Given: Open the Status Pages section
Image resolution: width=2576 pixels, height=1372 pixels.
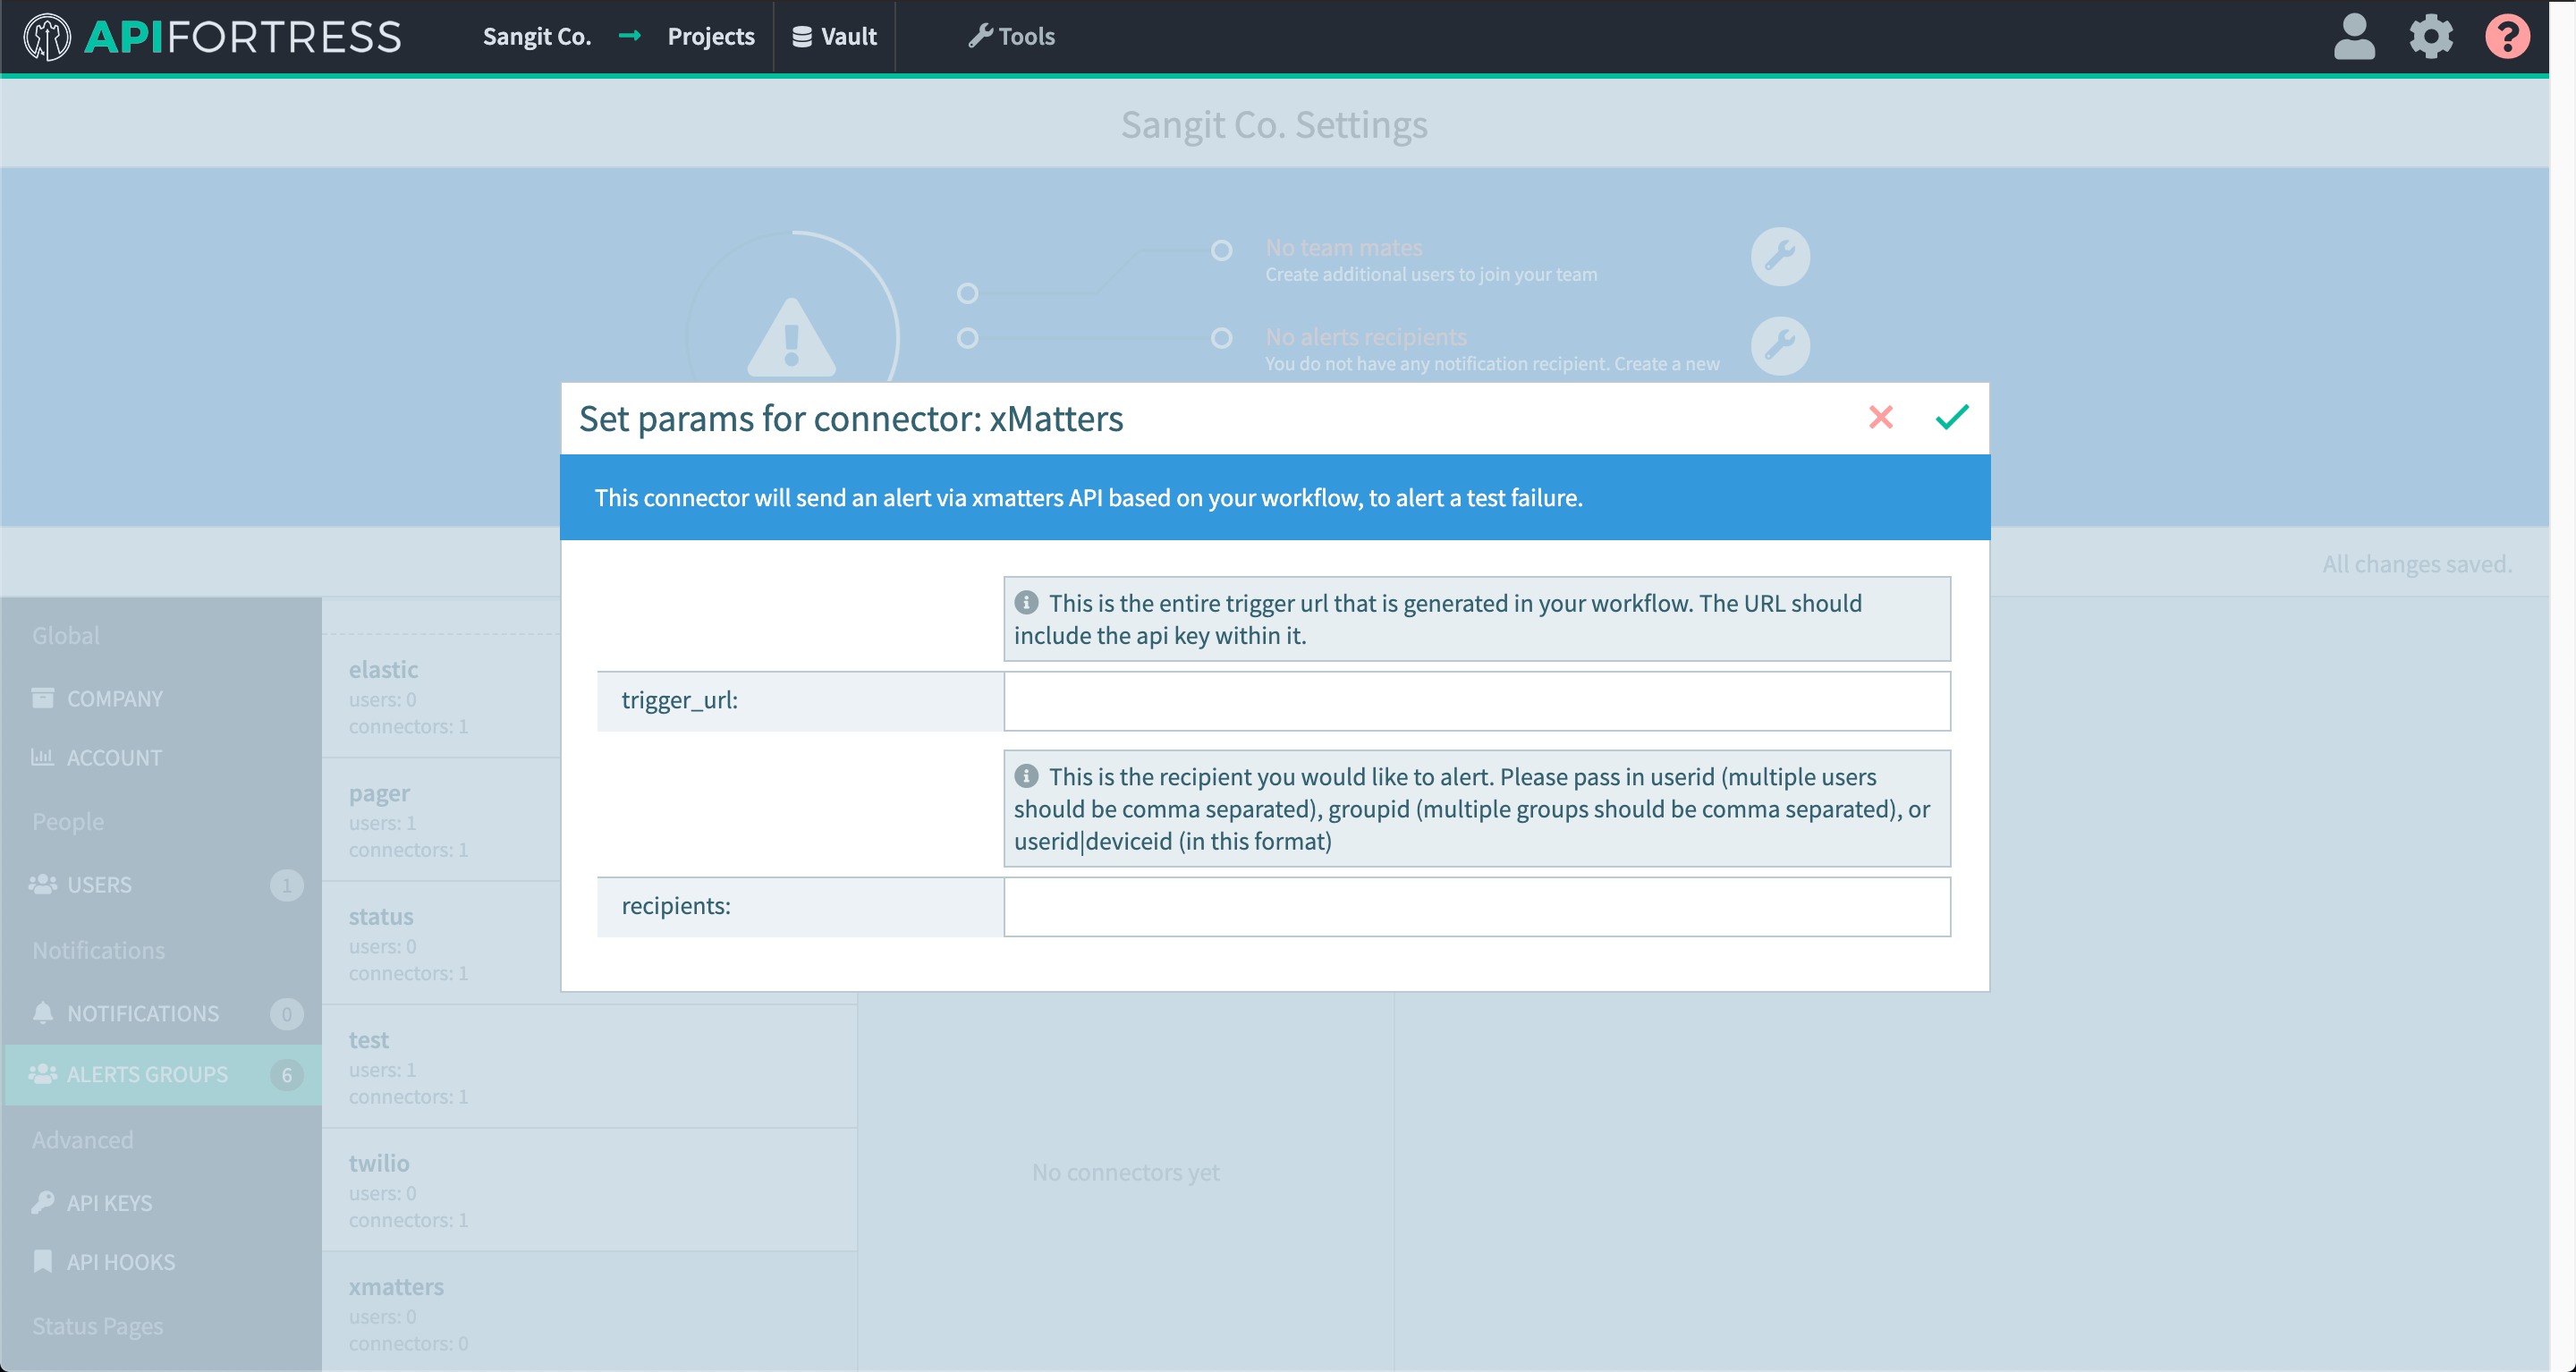Looking at the screenshot, I should [x=98, y=1325].
